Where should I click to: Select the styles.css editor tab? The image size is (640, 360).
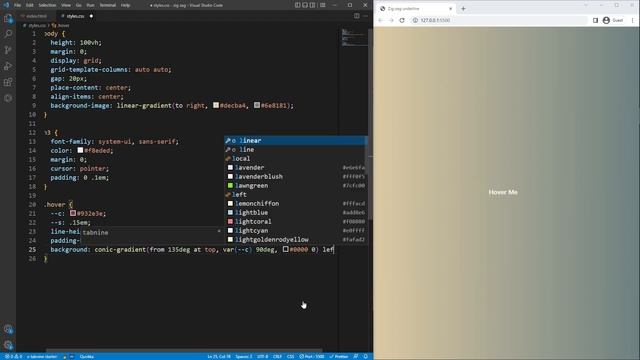click(x=75, y=16)
